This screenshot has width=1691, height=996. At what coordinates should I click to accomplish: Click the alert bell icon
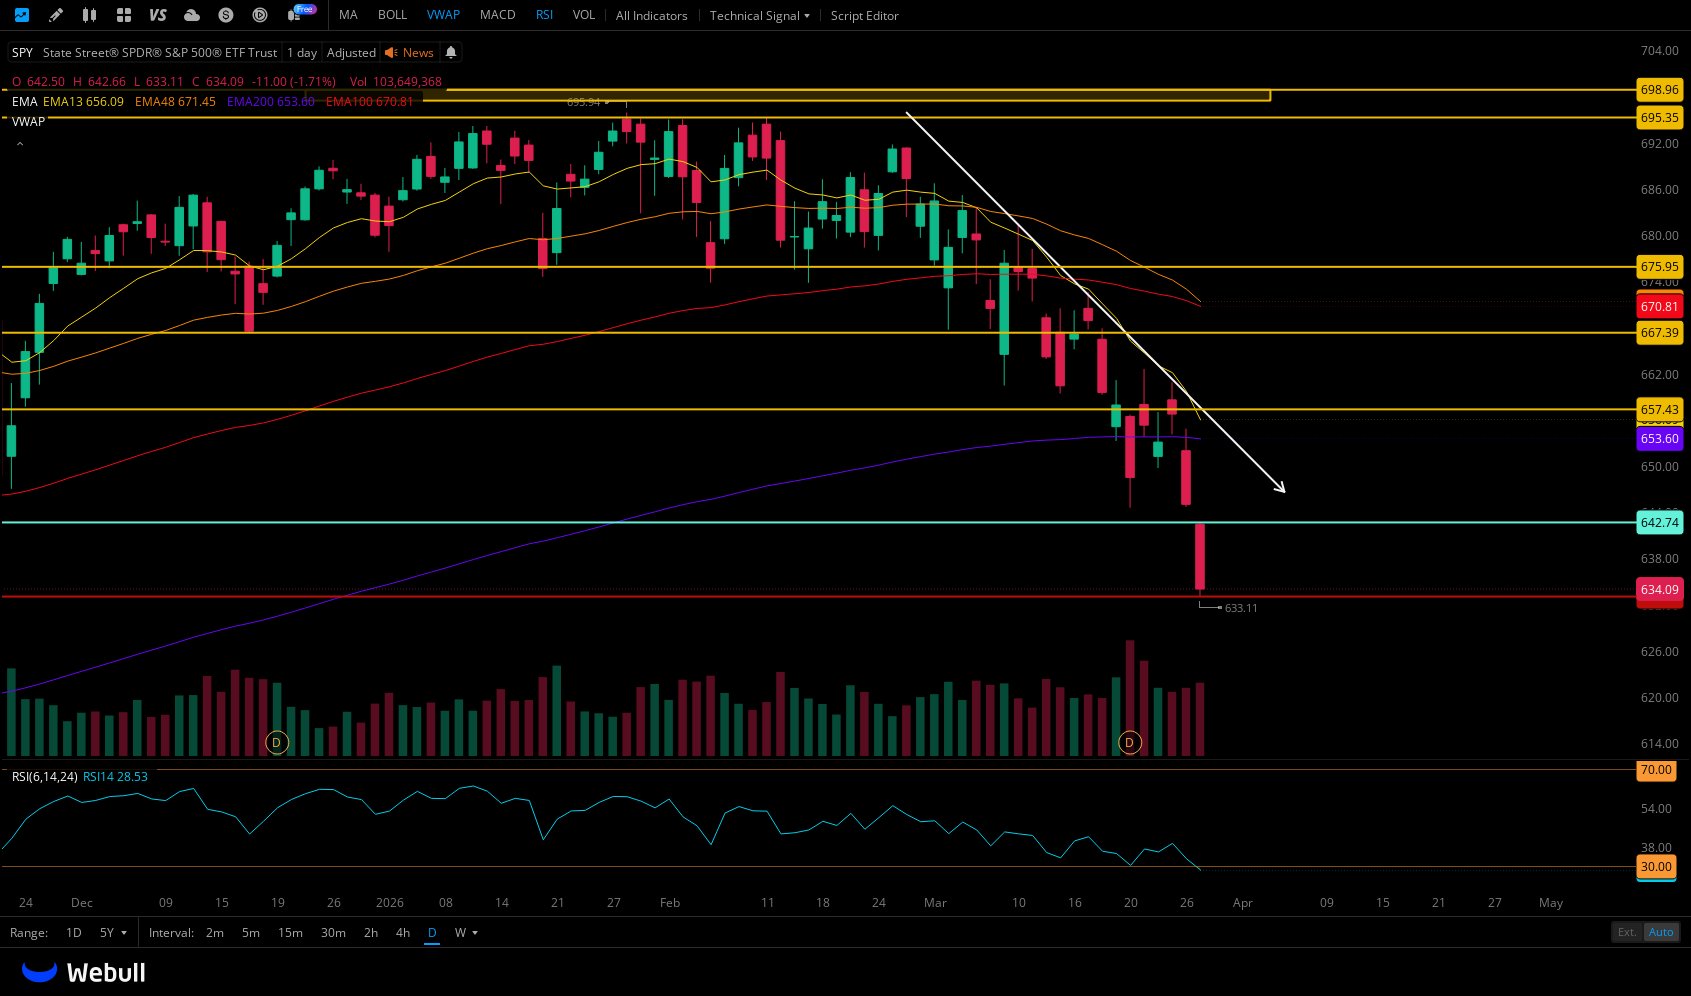(x=451, y=52)
